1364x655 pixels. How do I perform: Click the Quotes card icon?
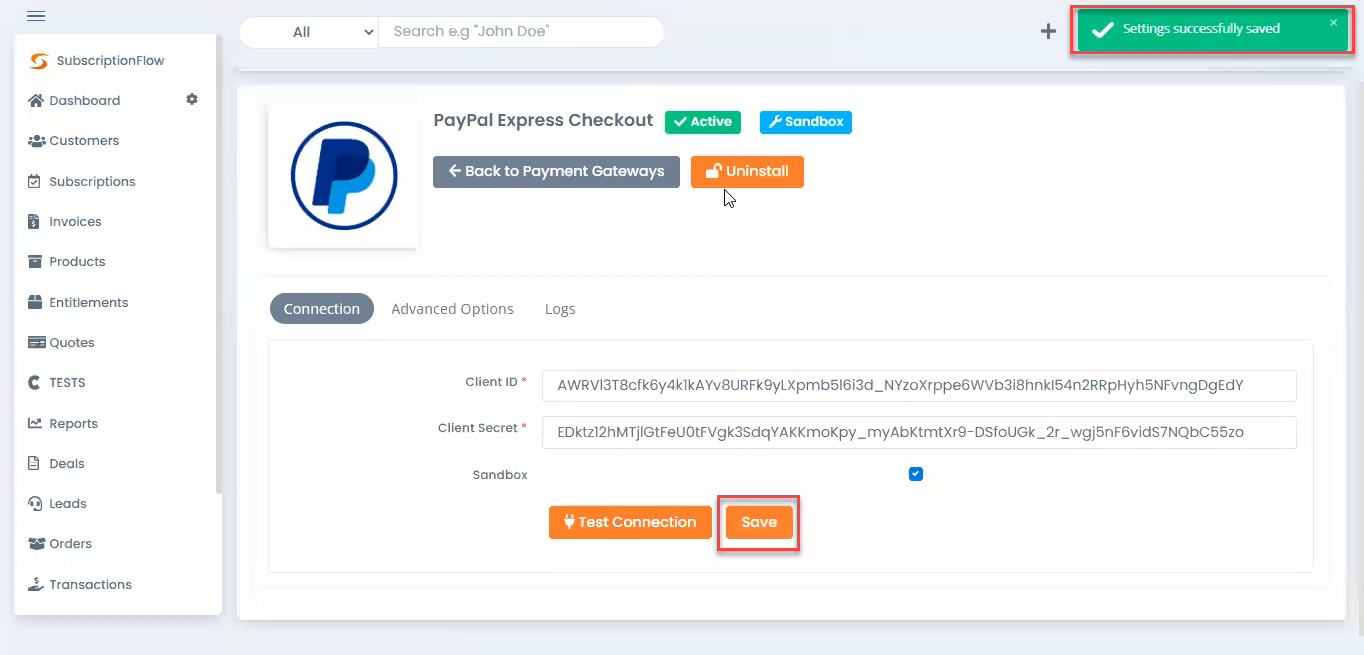tap(36, 342)
